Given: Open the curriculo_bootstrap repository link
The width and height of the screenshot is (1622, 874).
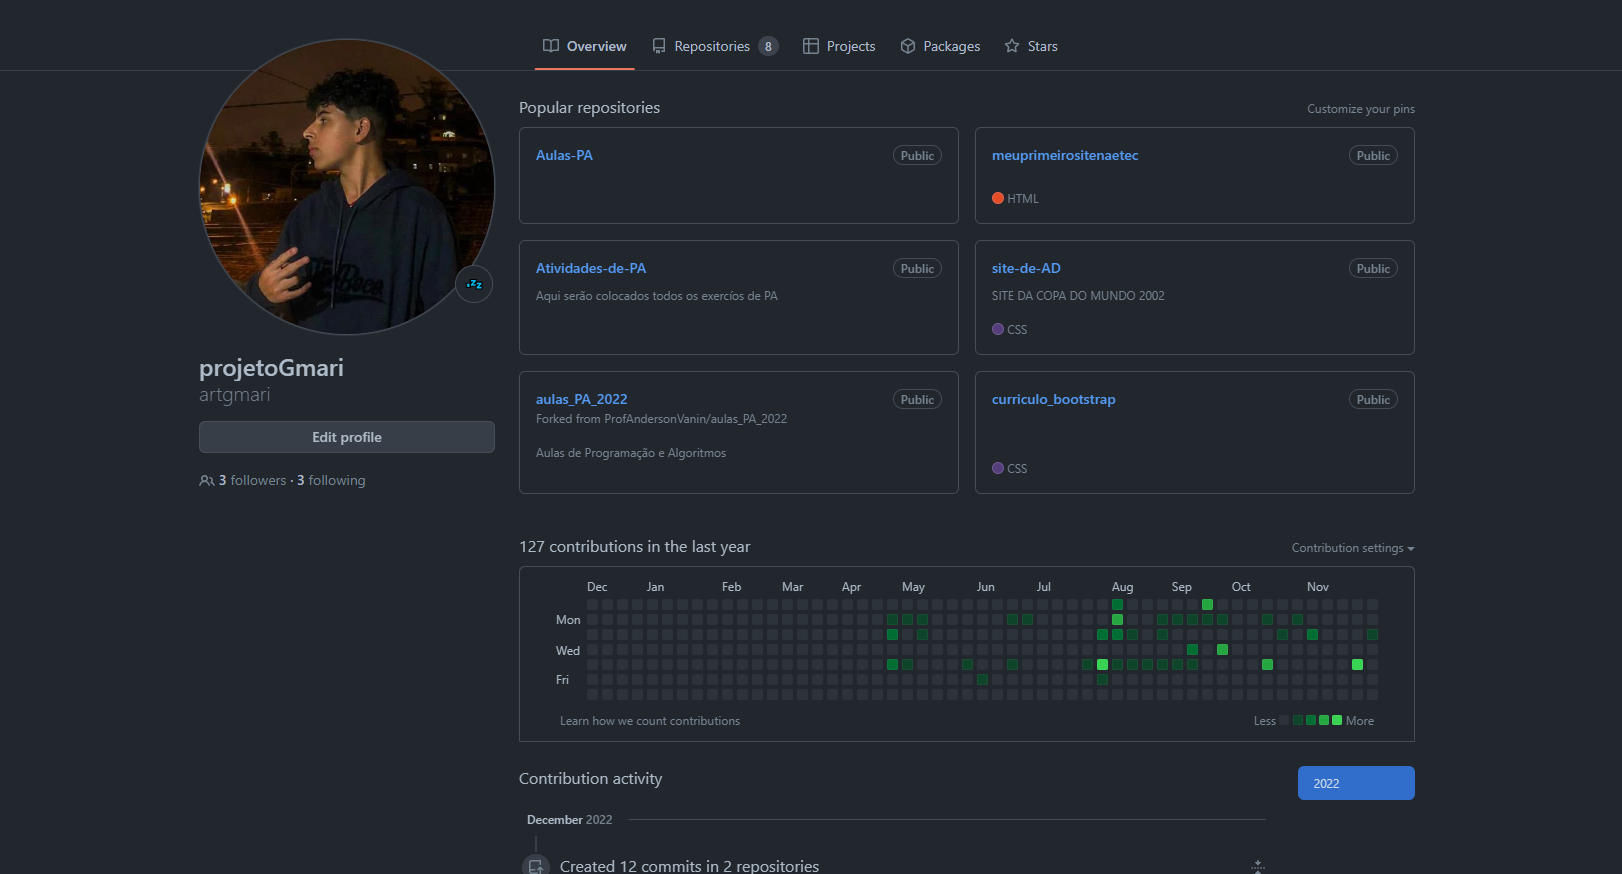Looking at the screenshot, I should [1053, 399].
